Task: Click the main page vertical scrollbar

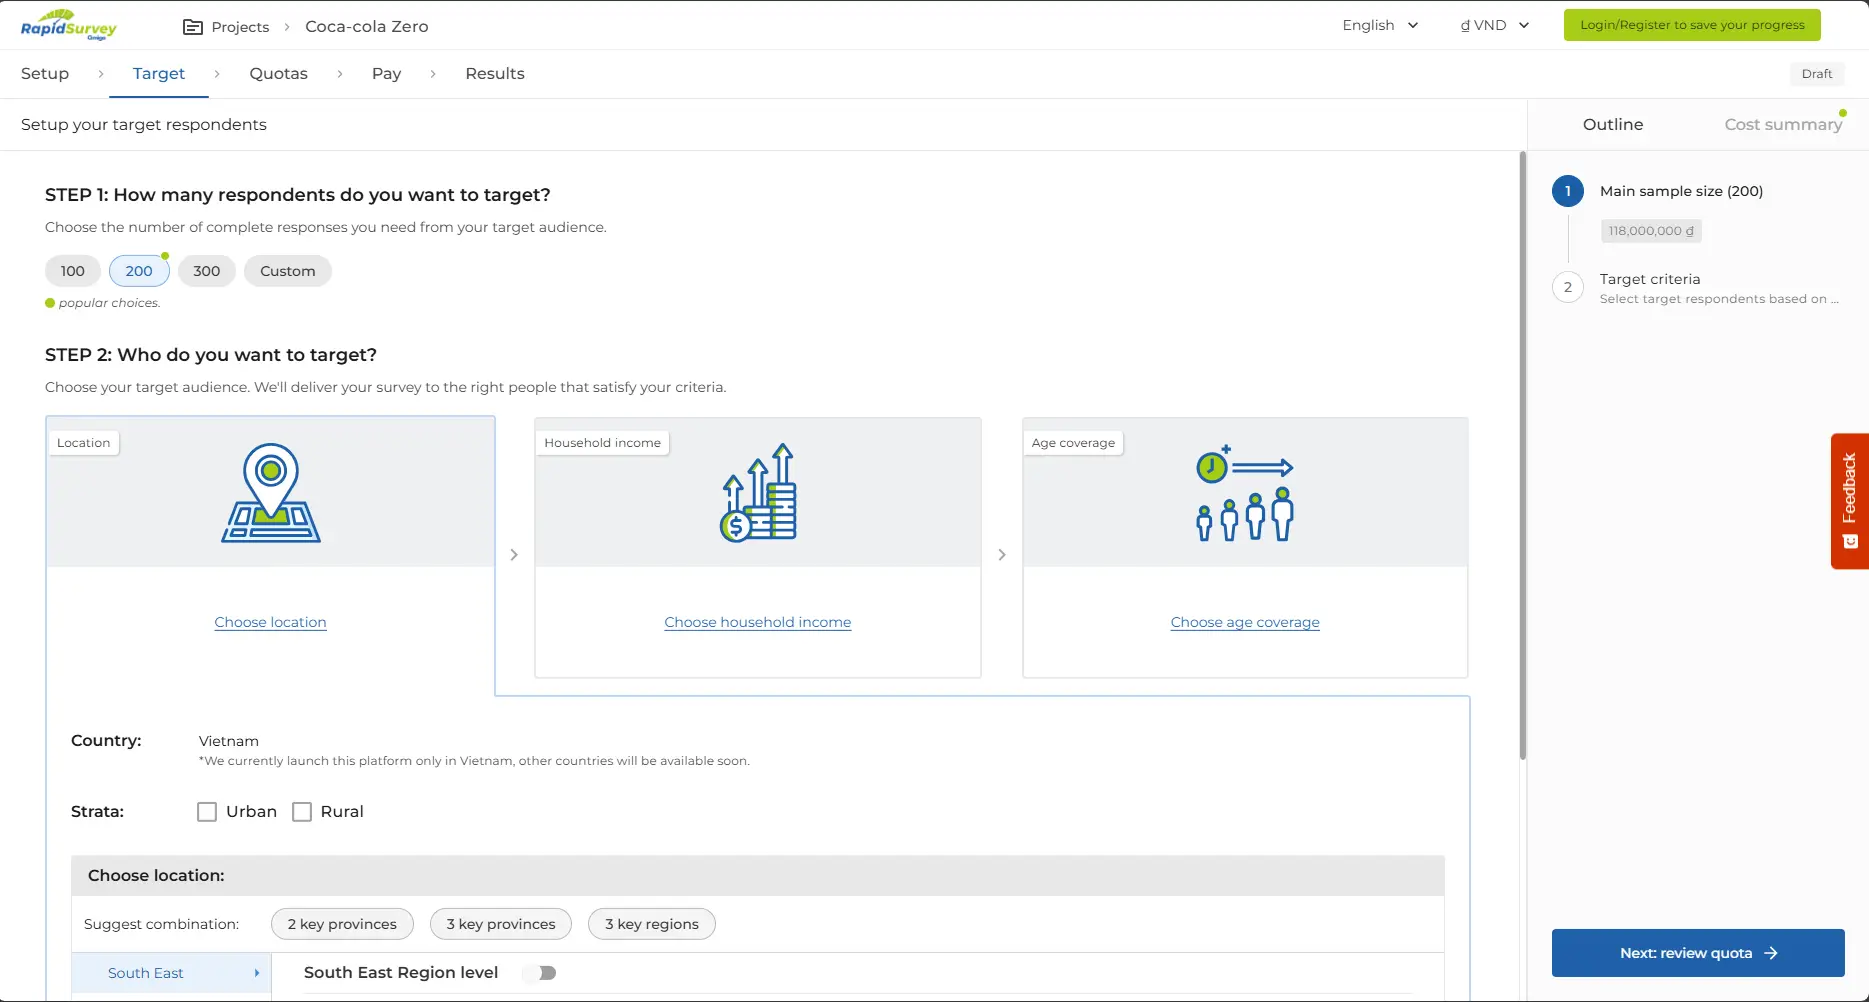Action: 1522,455
